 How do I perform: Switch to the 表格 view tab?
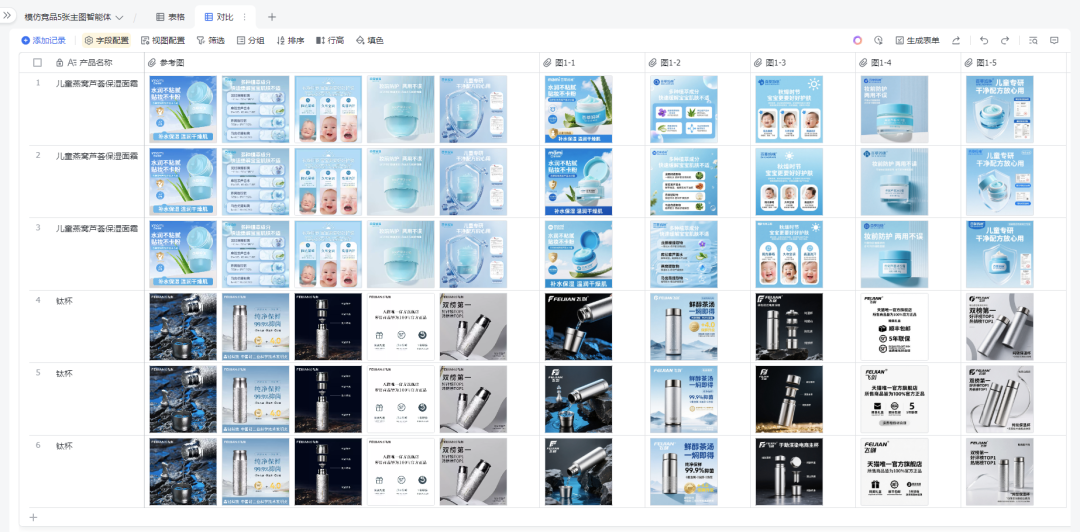point(170,17)
